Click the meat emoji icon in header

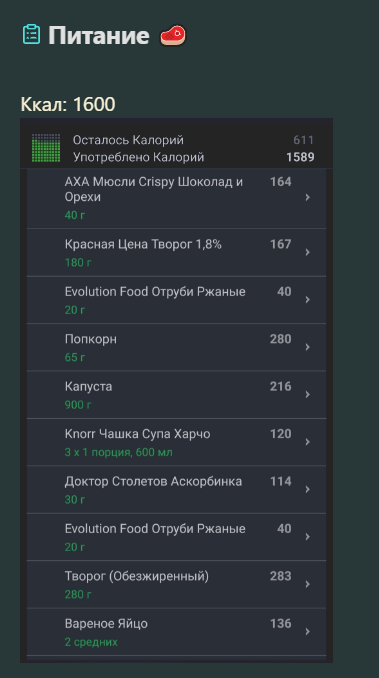pos(173,35)
